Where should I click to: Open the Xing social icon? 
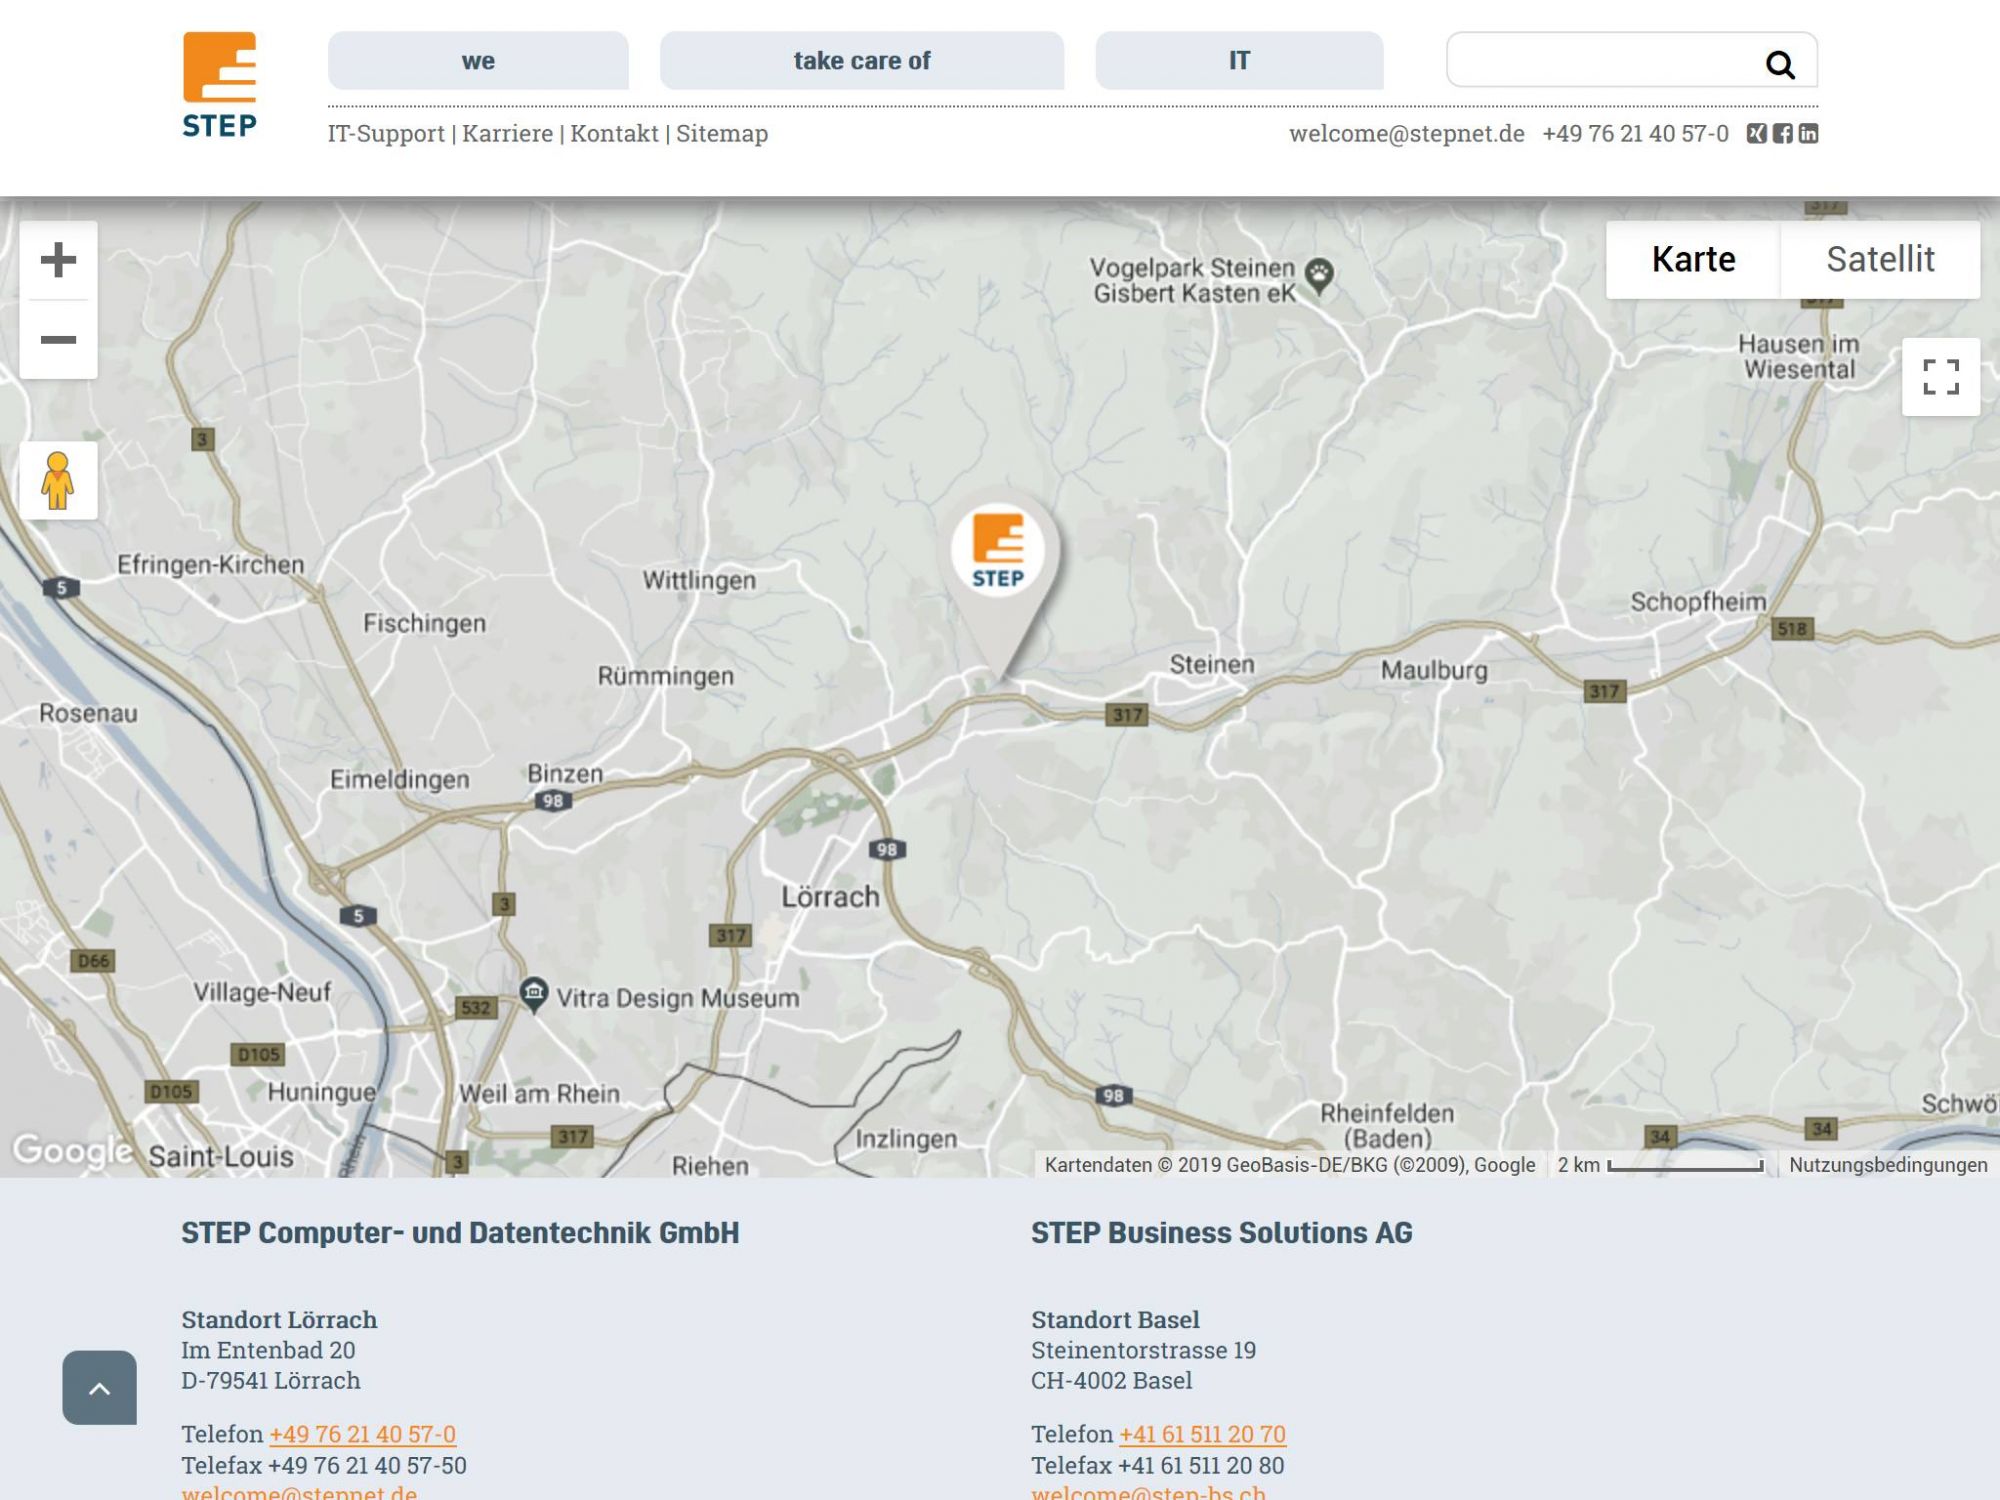click(1756, 133)
